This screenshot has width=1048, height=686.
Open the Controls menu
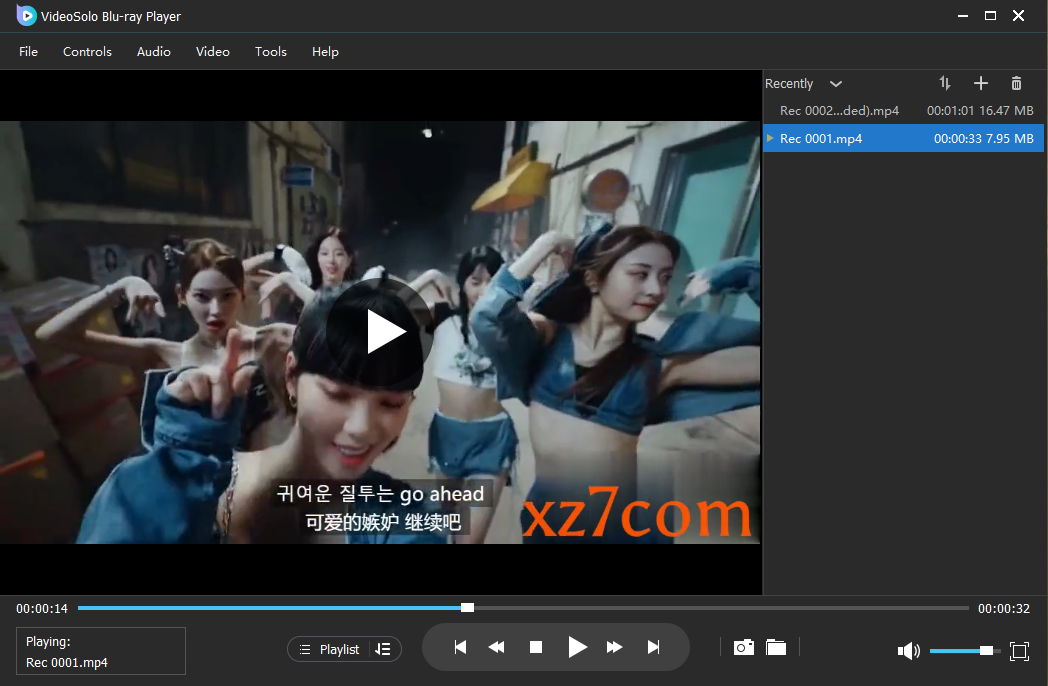[87, 51]
